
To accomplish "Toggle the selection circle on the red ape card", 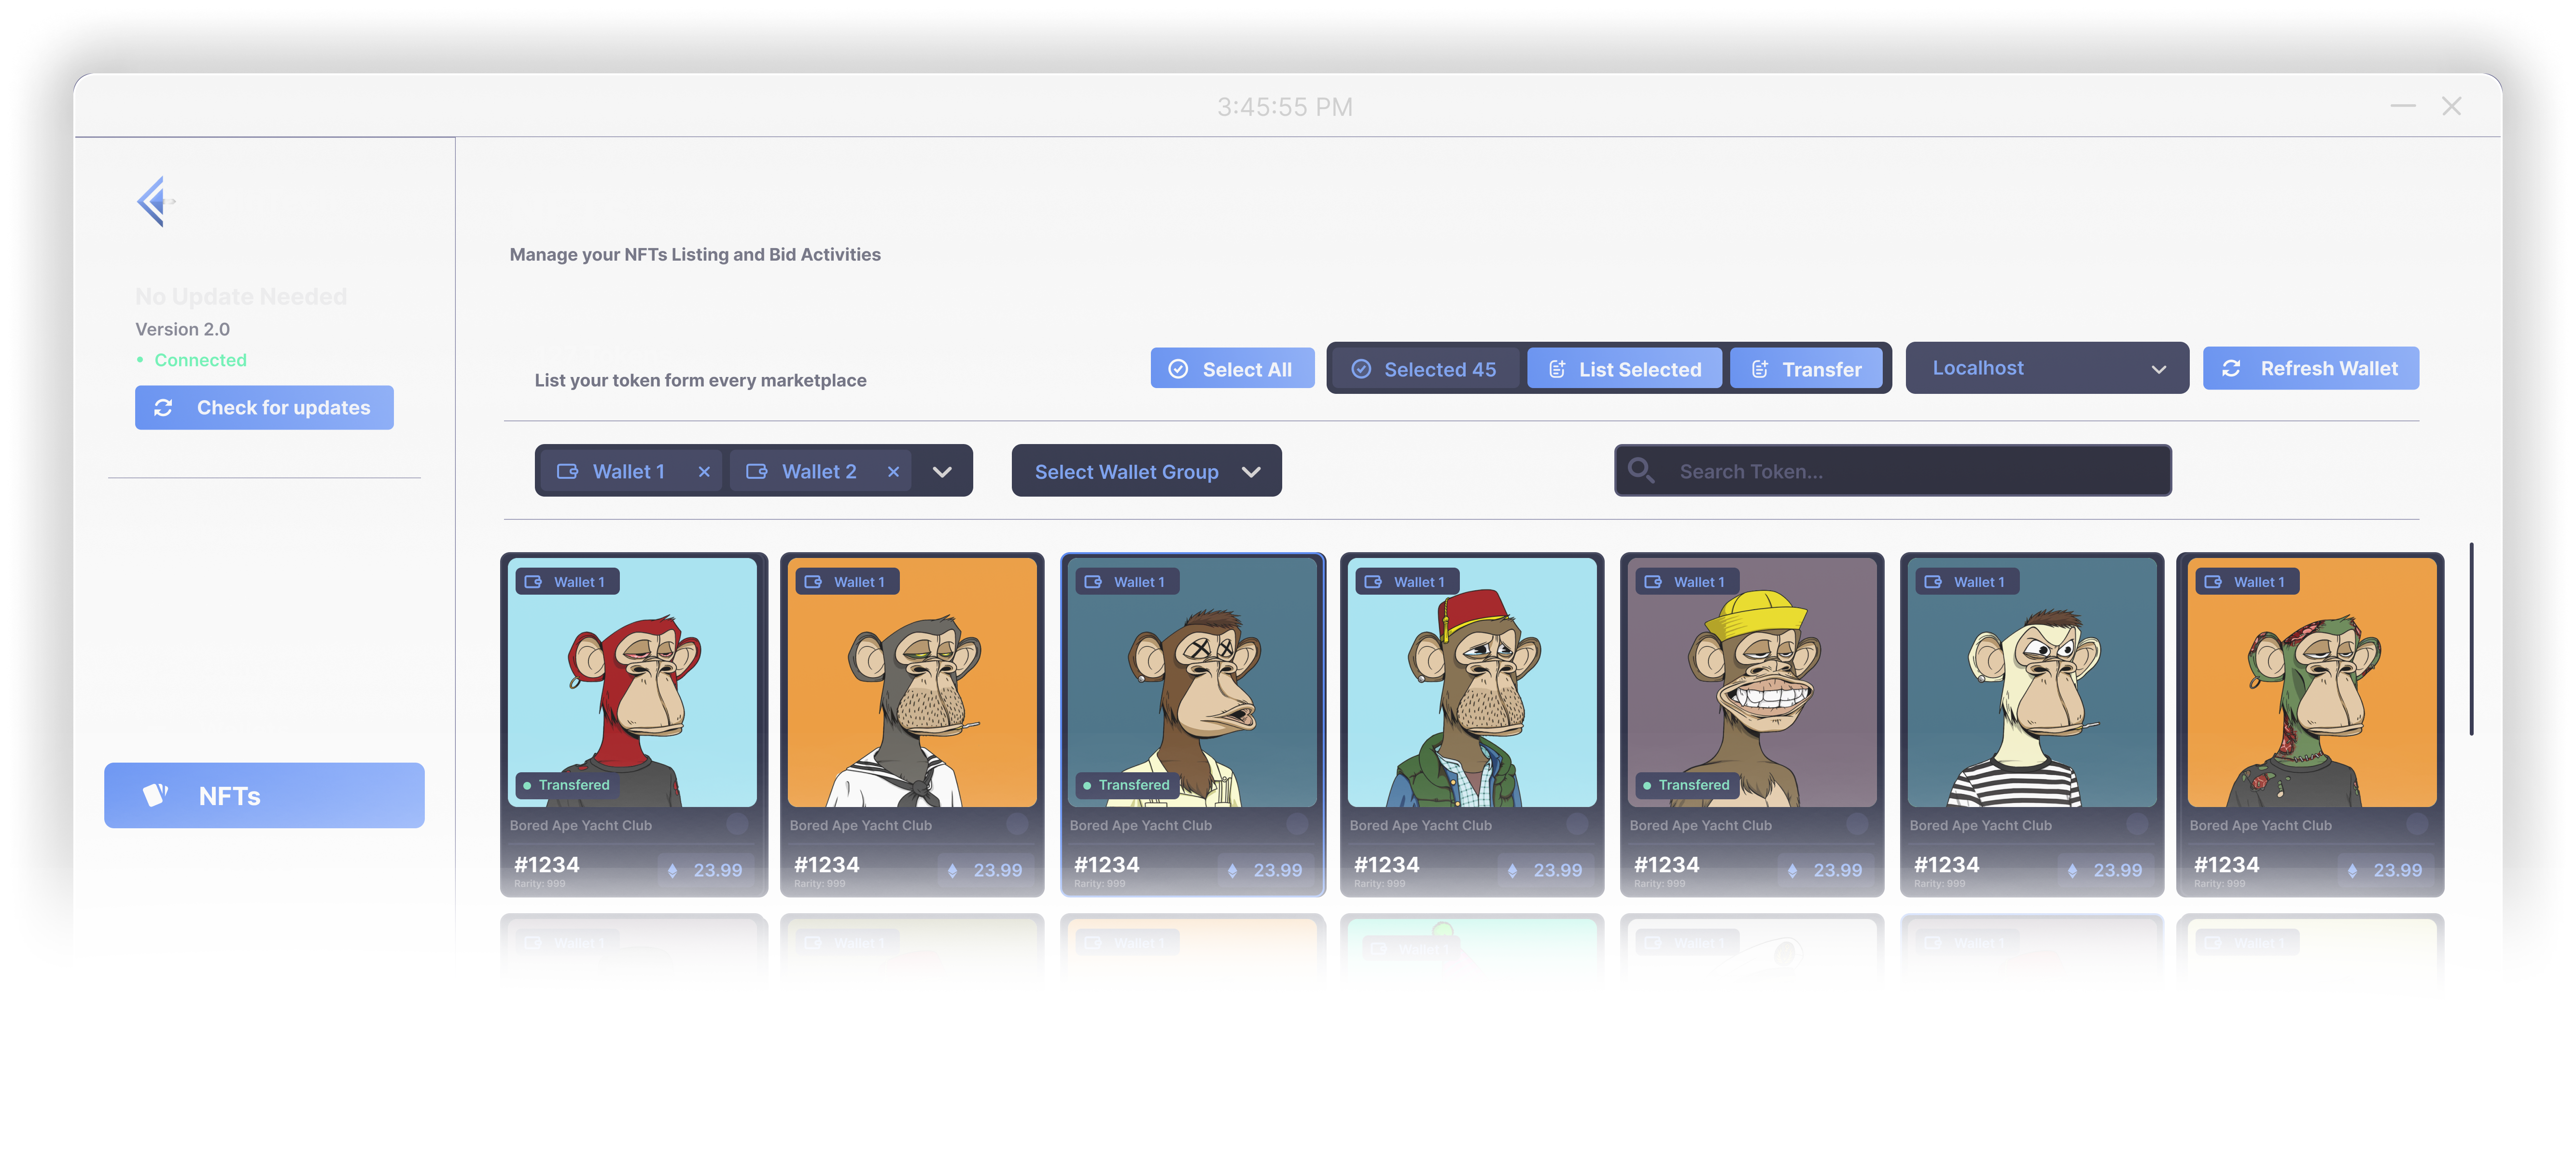I will coord(737,824).
